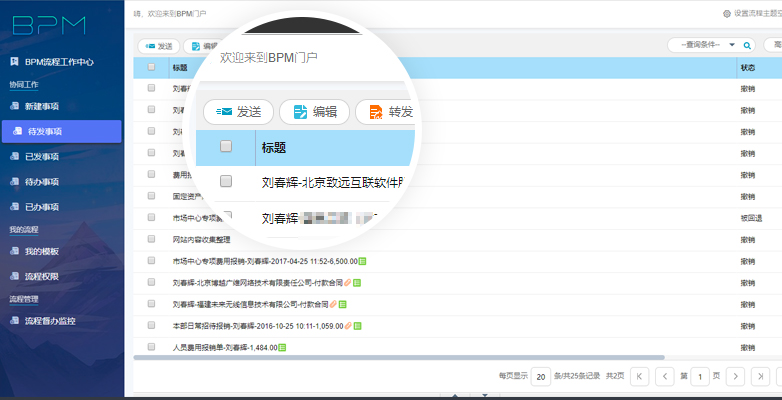Screen dimensions: 782x400
Task: Go to the next page of records
Action: point(735,376)
